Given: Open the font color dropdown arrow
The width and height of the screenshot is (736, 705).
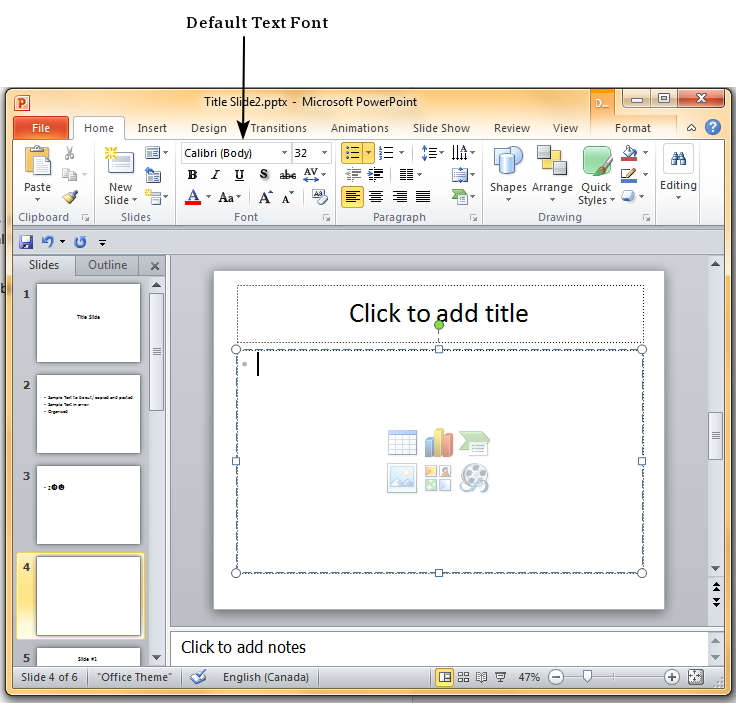Looking at the screenshot, I should (208, 197).
